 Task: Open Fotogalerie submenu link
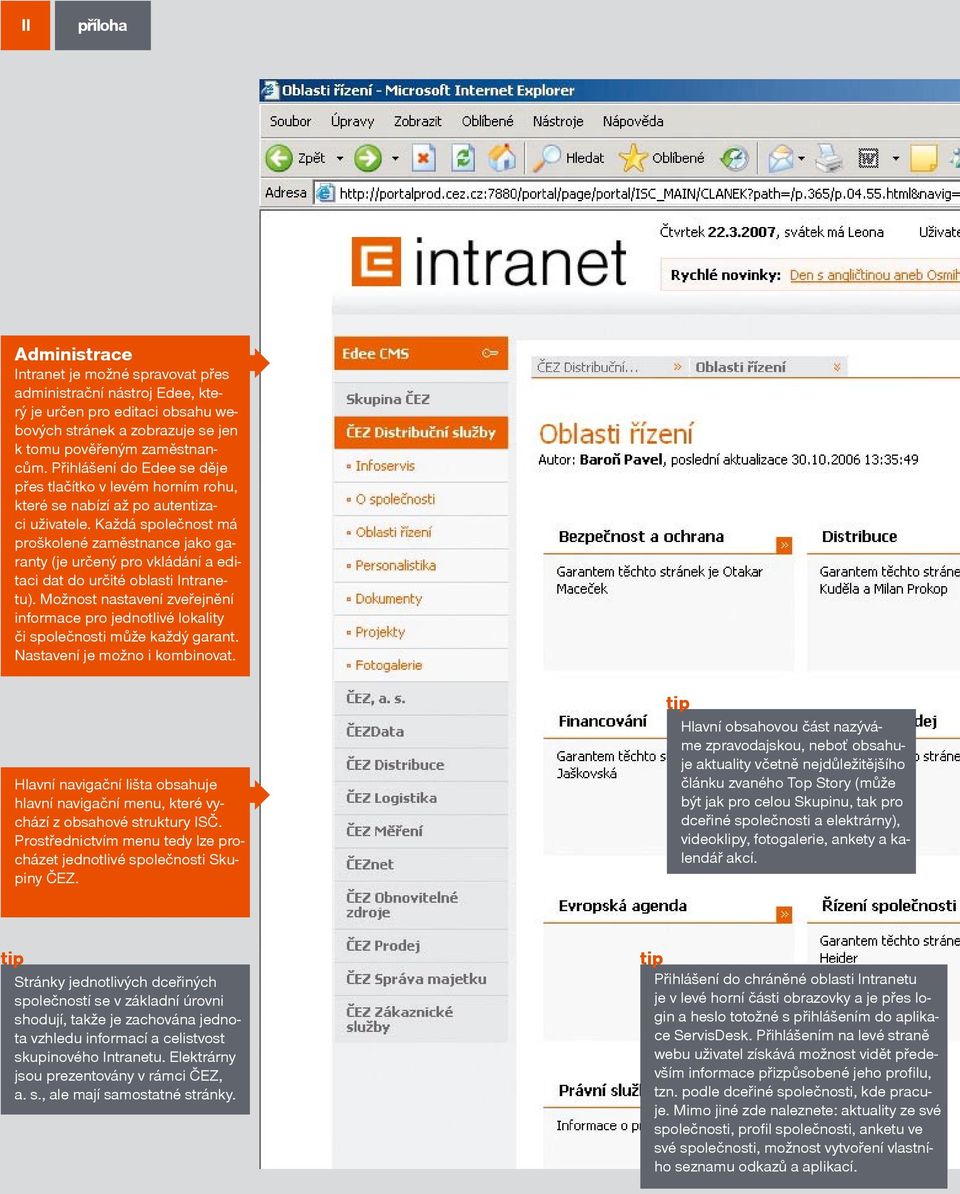[388, 665]
